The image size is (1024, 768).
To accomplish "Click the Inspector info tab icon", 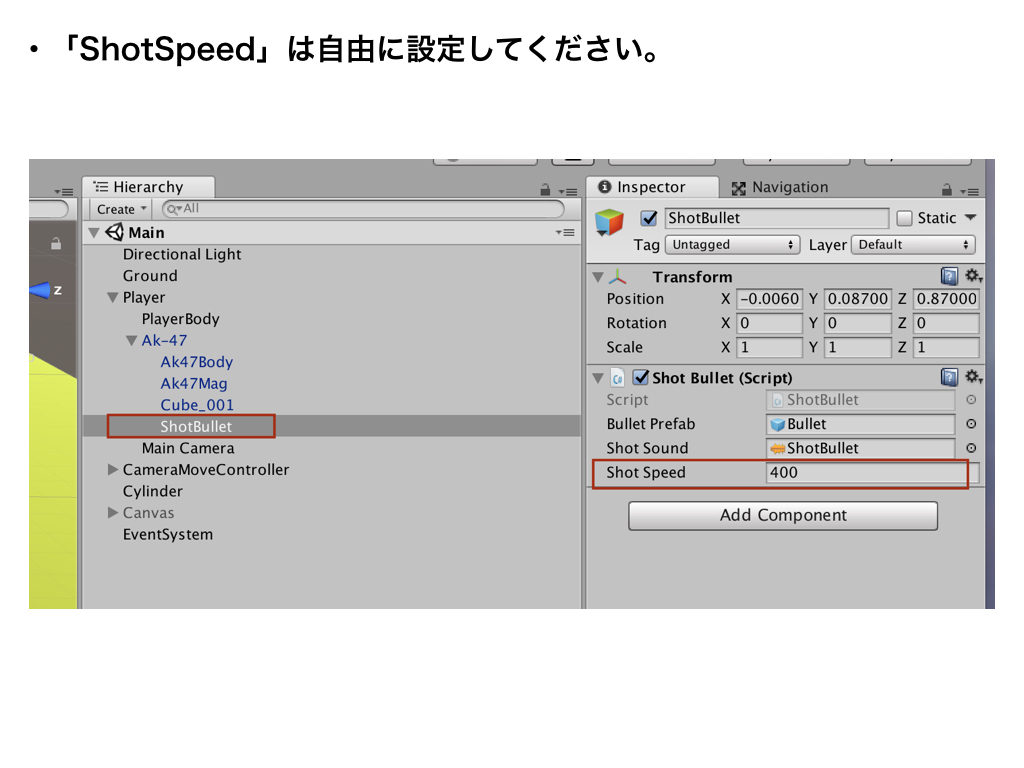I will coord(605,187).
